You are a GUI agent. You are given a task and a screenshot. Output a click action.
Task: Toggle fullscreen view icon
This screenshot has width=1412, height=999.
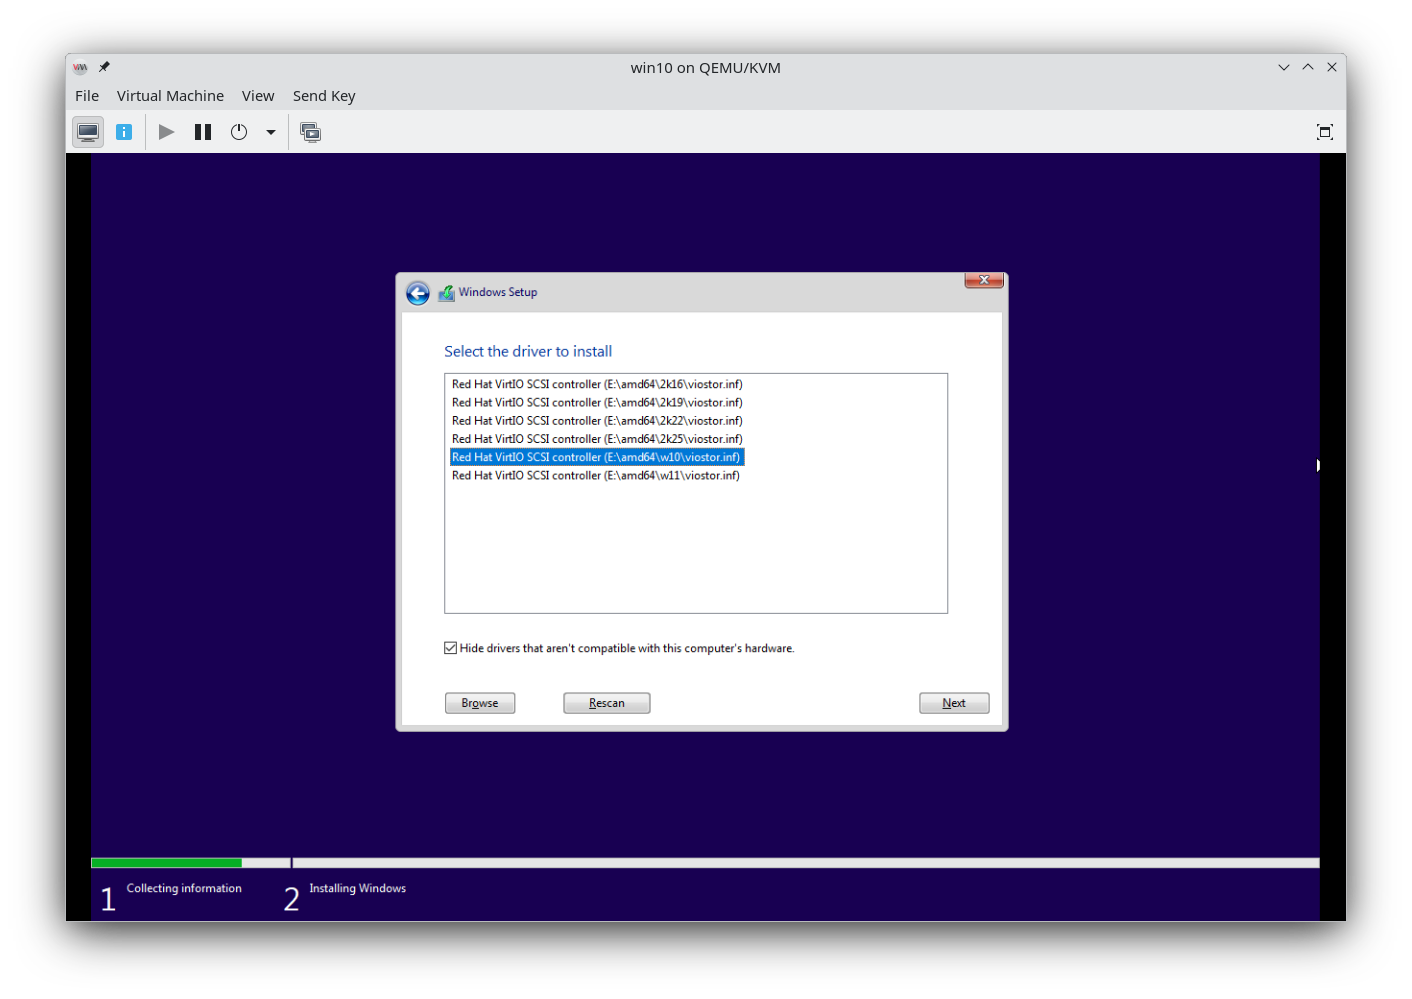click(x=1325, y=132)
